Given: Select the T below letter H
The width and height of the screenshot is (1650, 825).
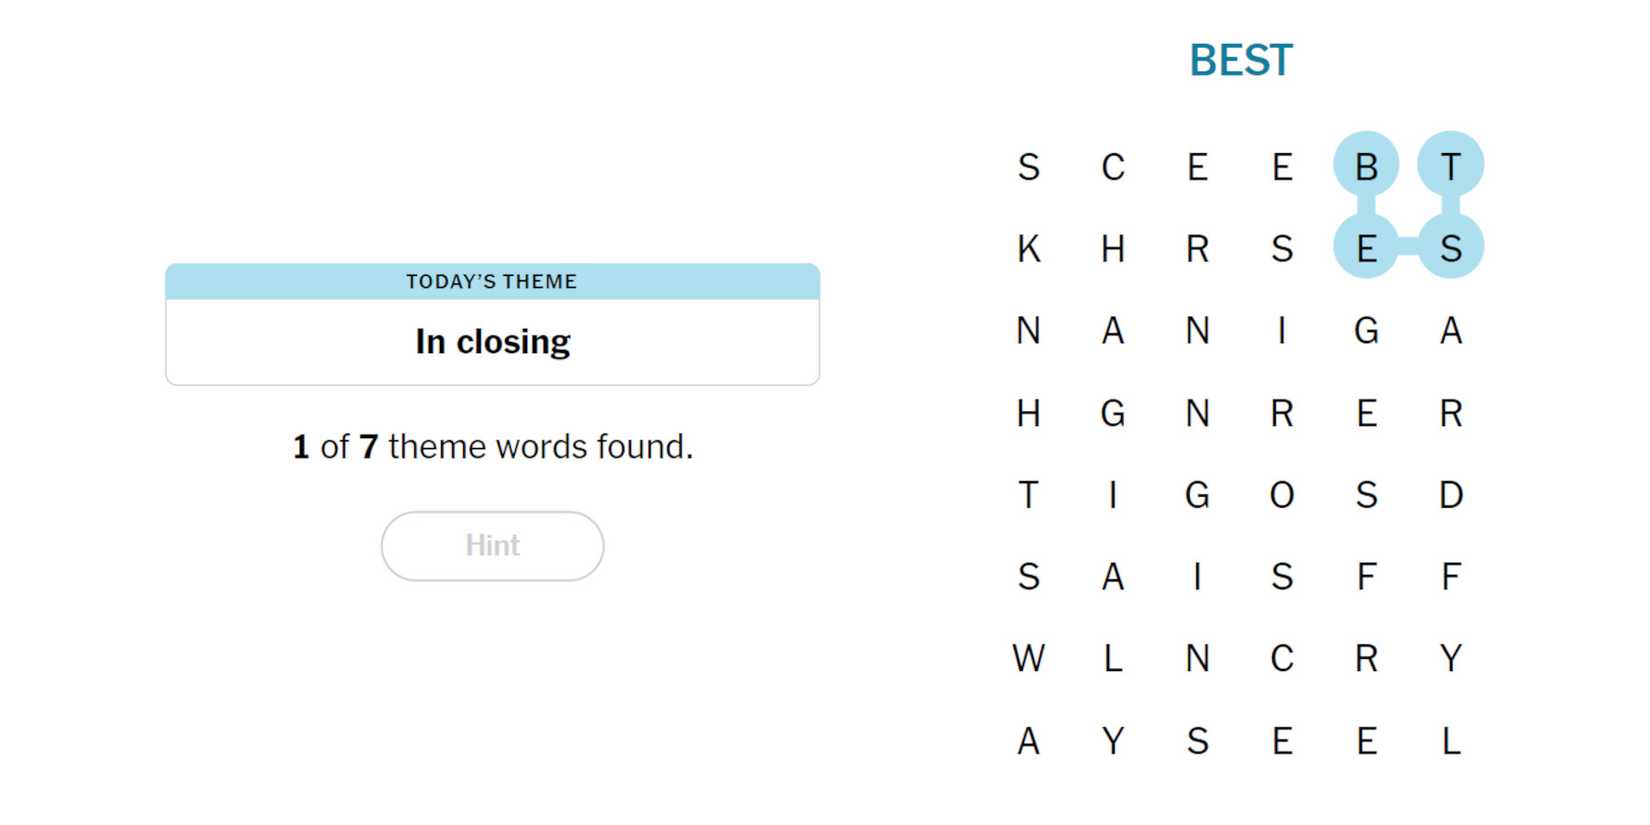Looking at the screenshot, I should click(x=1028, y=495).
